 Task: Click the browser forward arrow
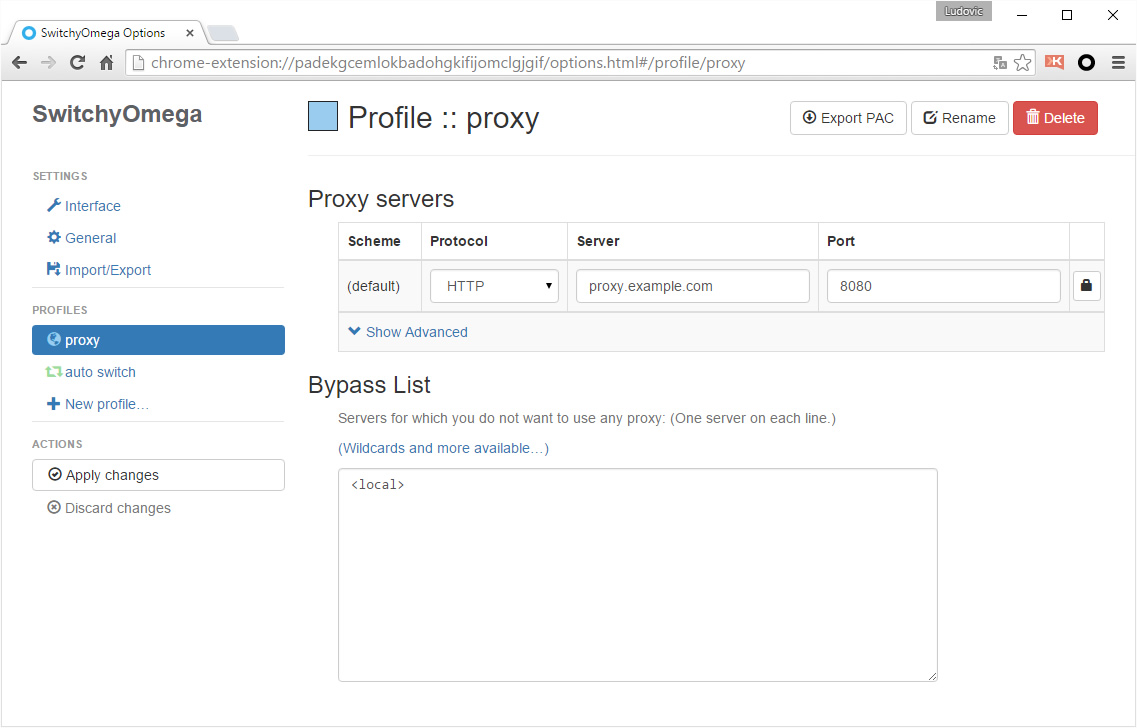[49, 63]
